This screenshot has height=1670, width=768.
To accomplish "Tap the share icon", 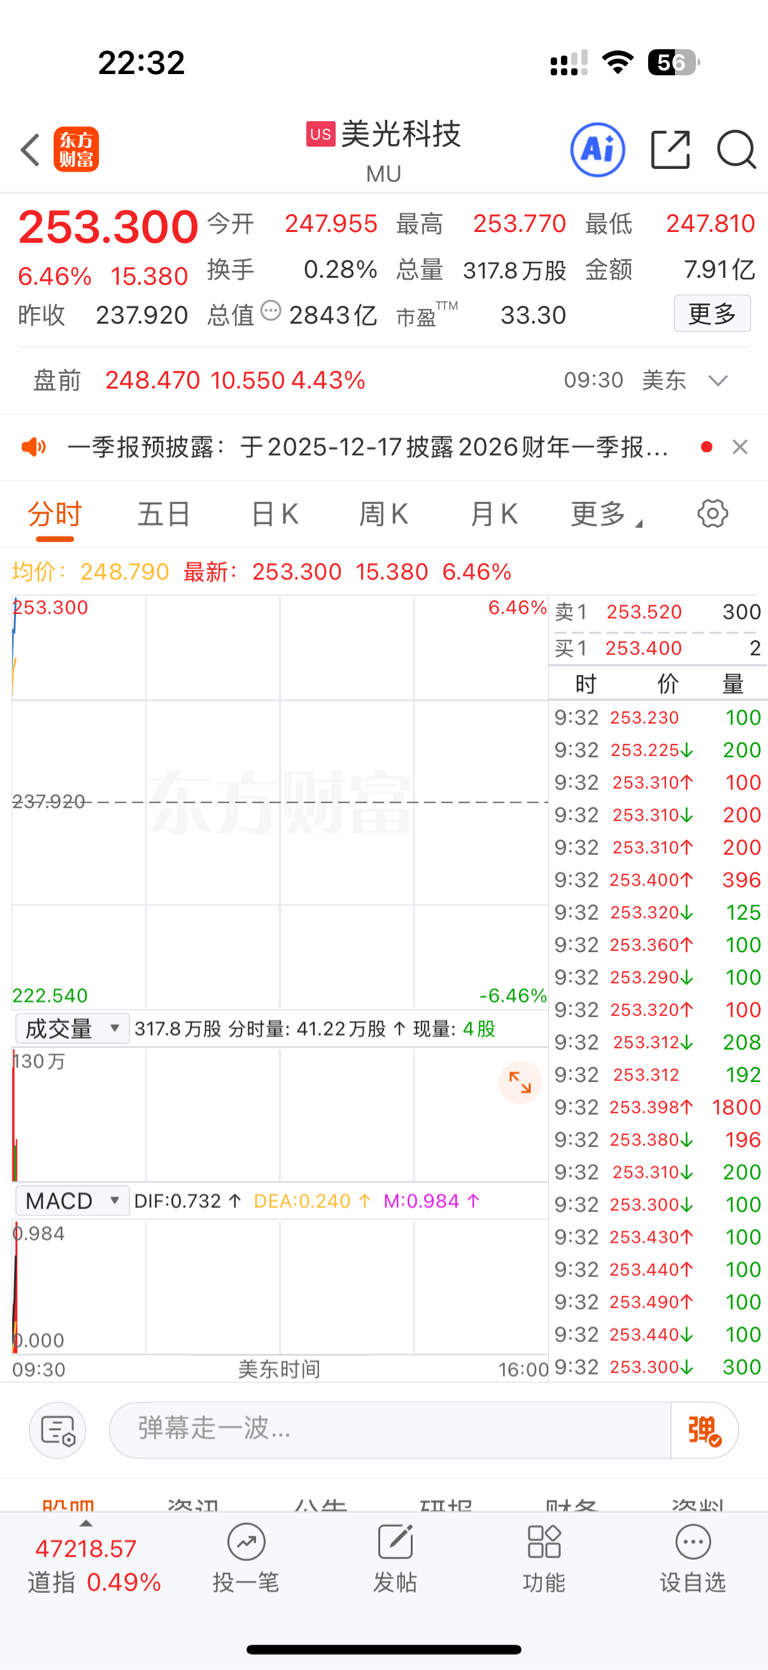I will (670, 150).
